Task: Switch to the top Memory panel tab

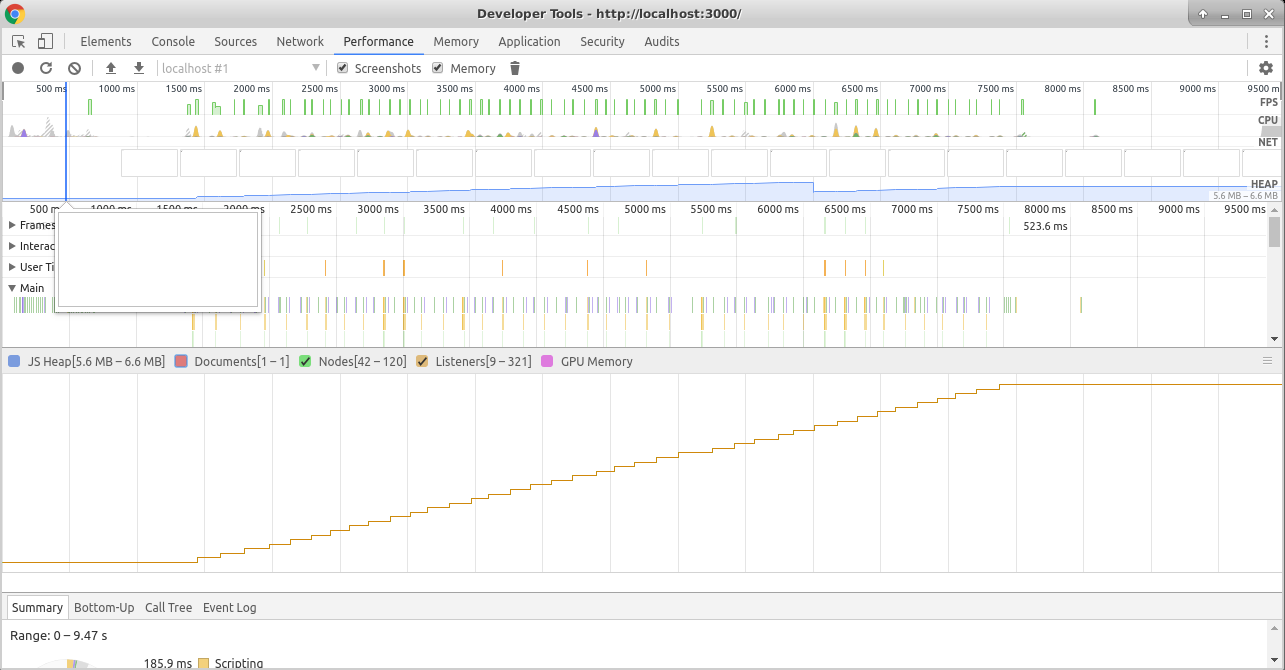Action: (x=456, y=41)
